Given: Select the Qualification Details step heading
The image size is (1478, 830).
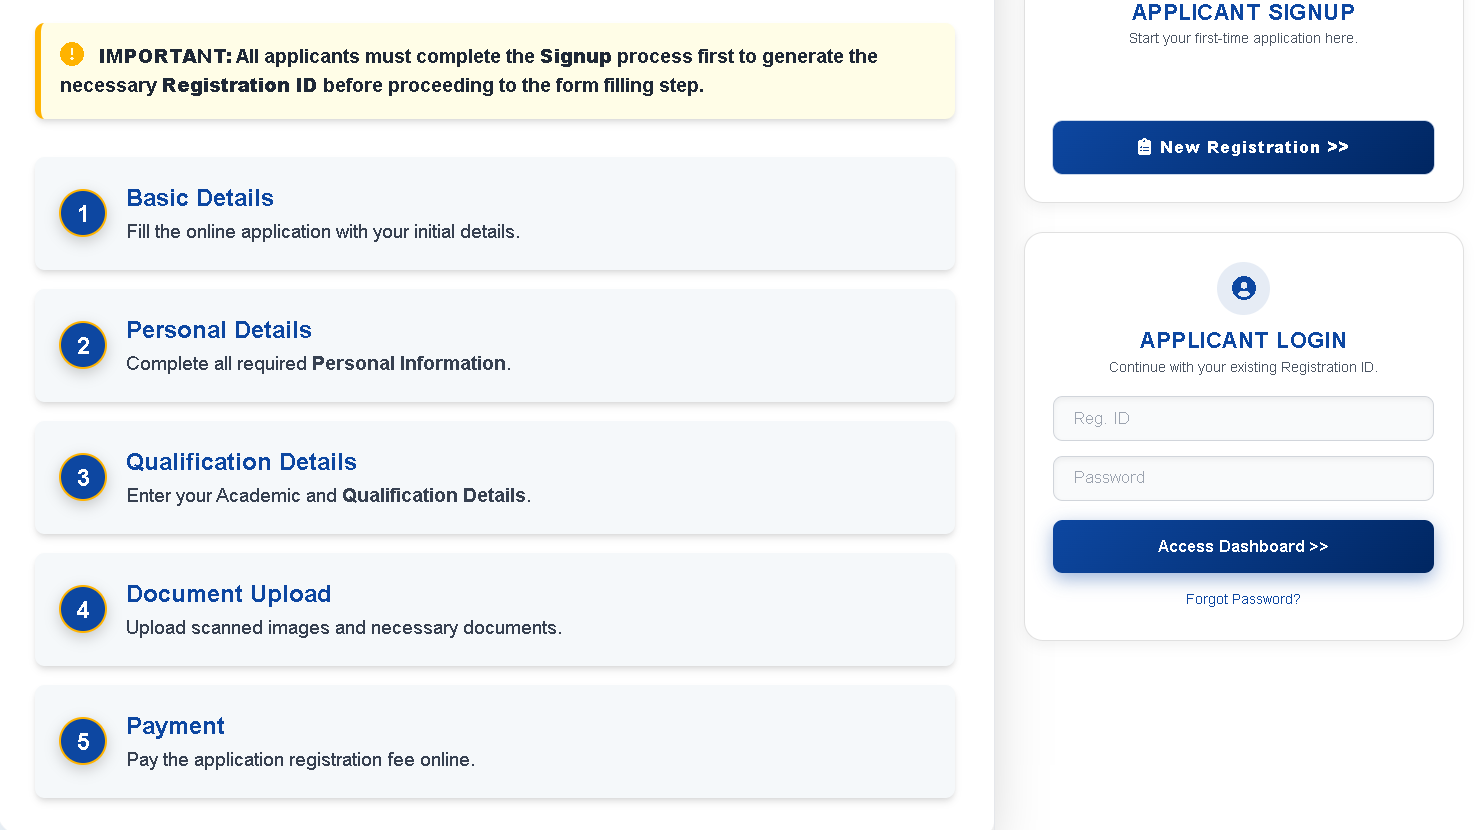Looking at the screenshot, I should click(241, 462).
